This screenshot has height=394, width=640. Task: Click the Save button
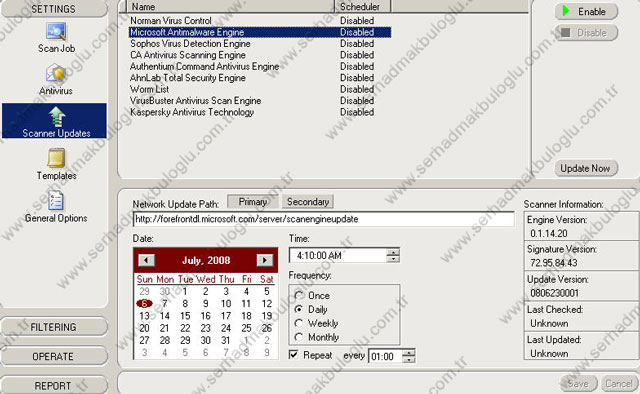pyautogui.click(x=578, y=383)
